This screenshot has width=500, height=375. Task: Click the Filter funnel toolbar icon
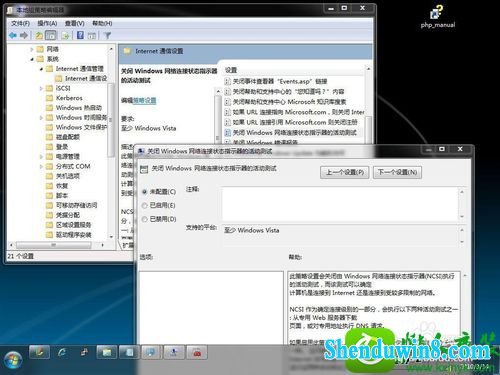tap(107, 35)
